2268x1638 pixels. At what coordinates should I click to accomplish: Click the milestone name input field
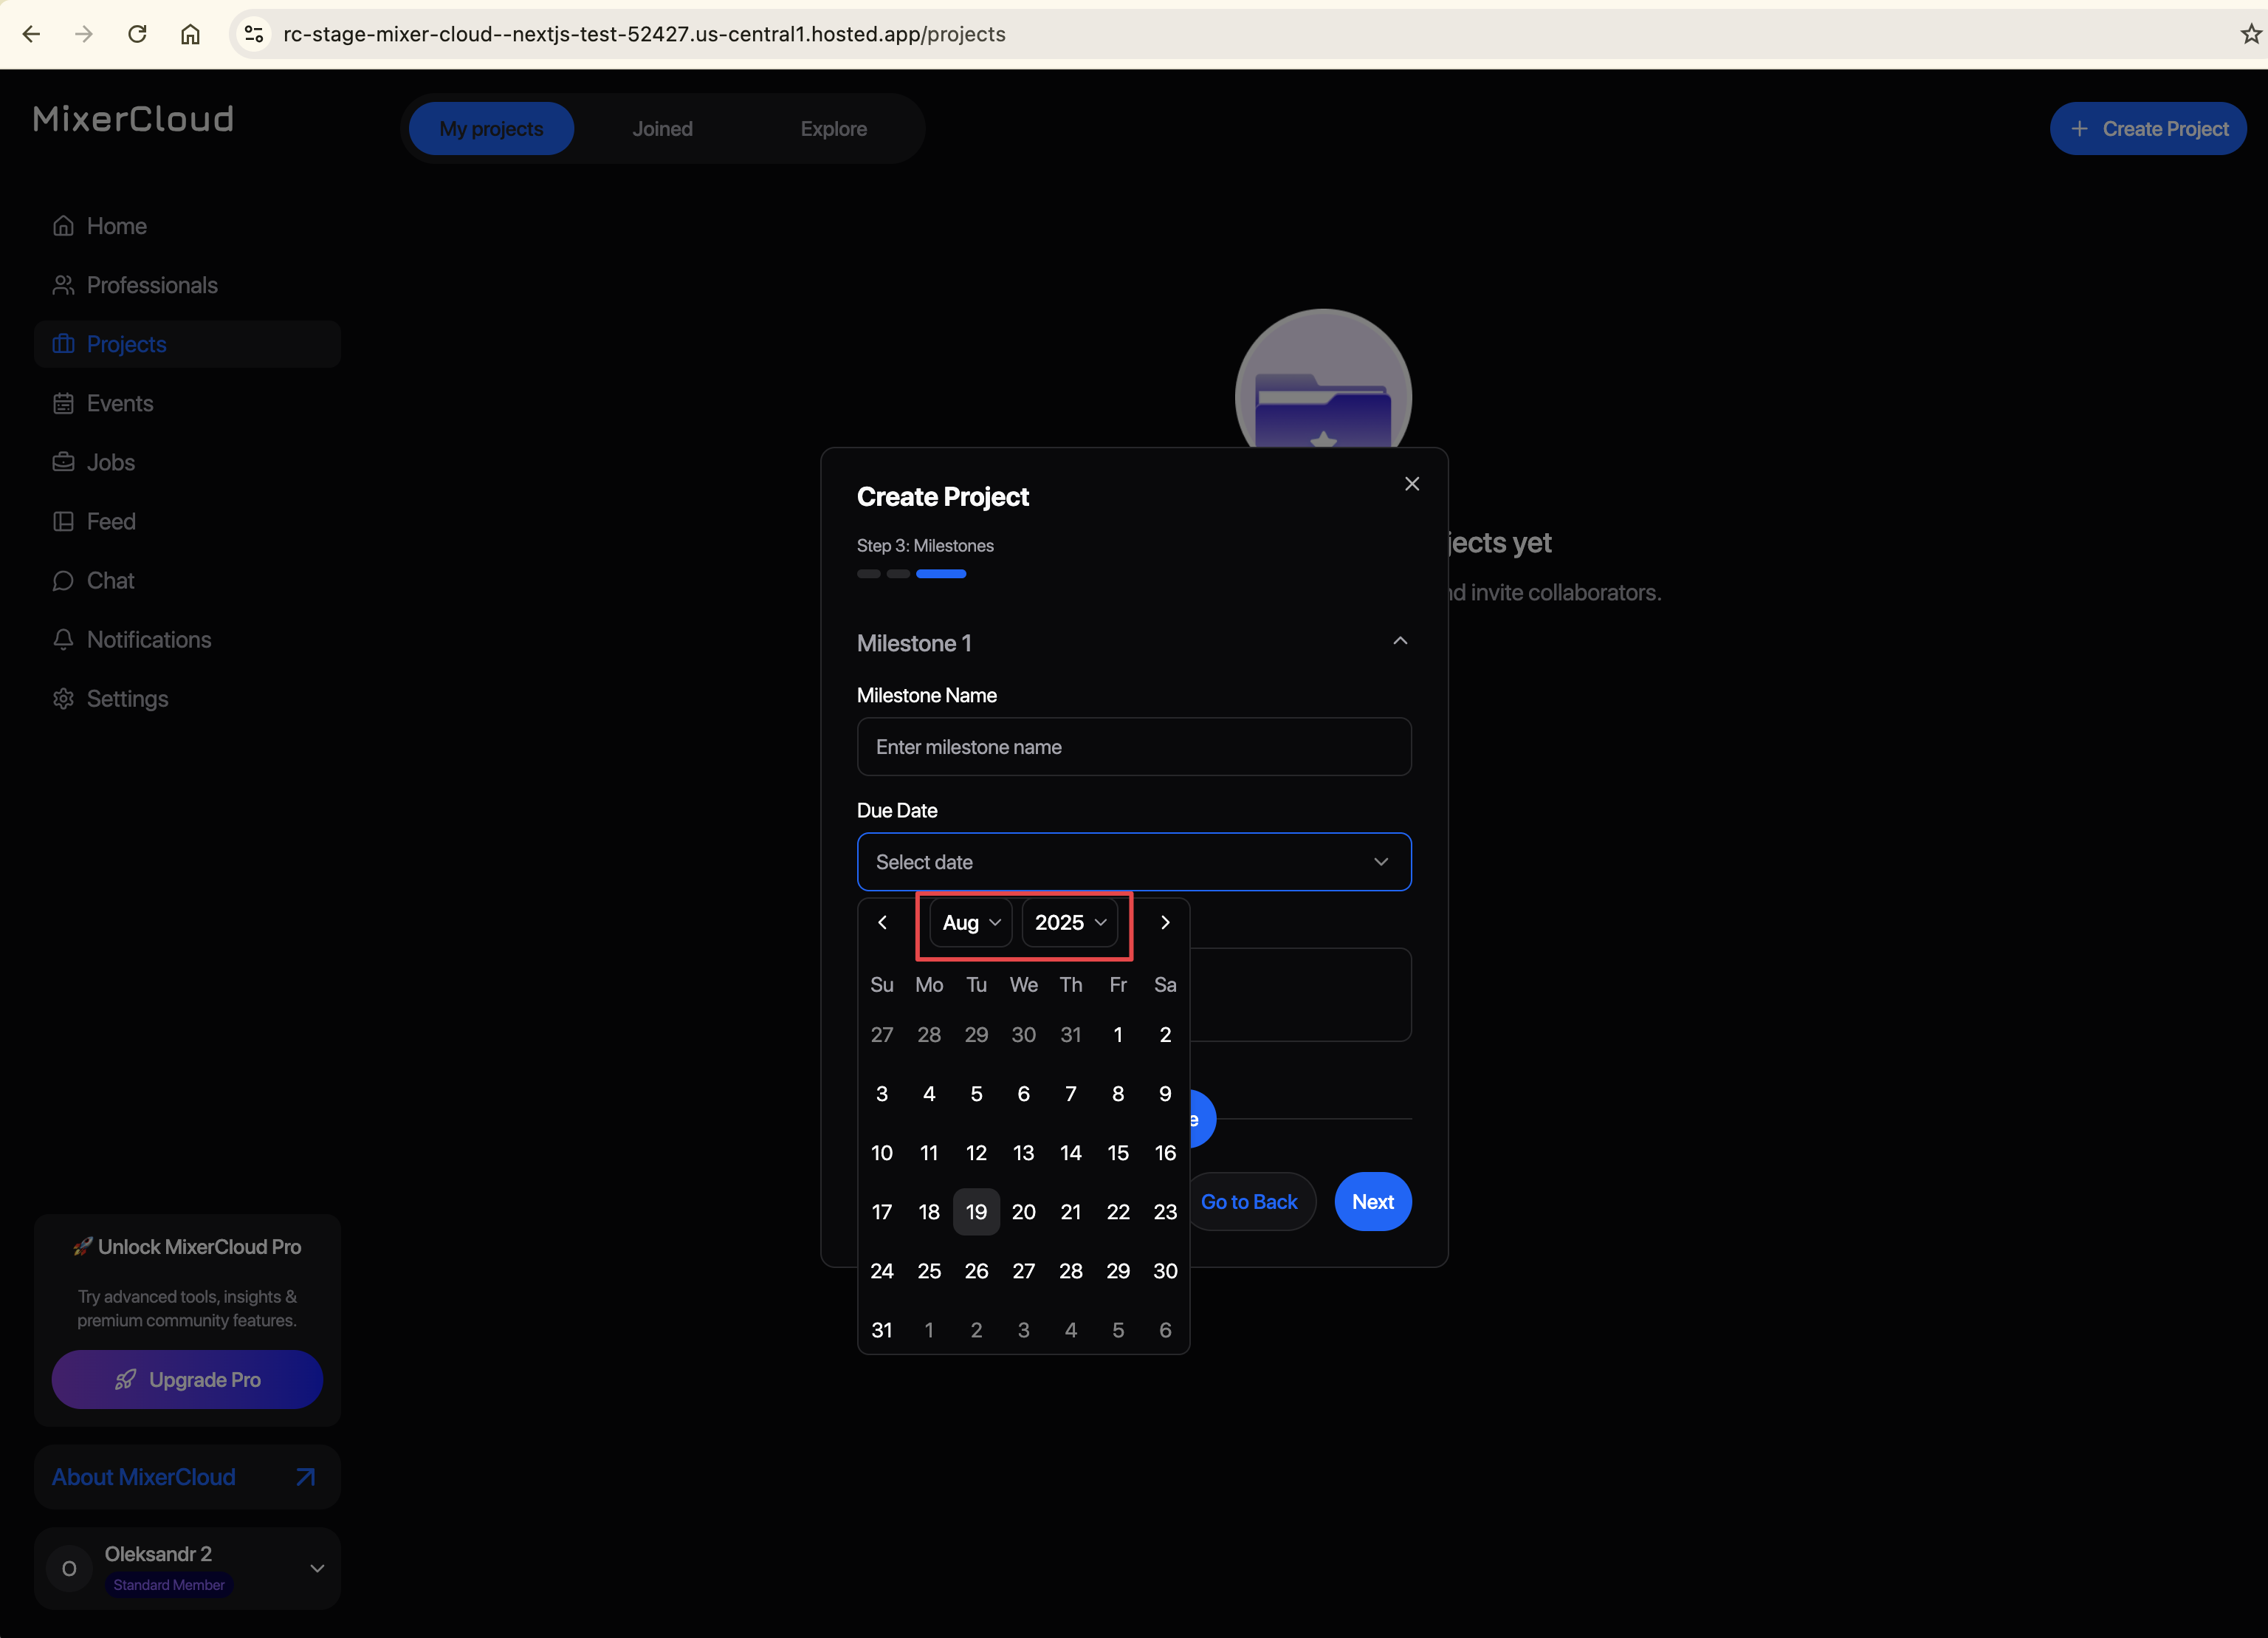coord(1133,747)
